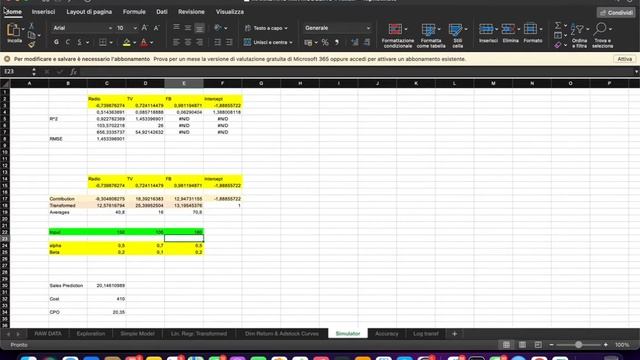Open font color dropdown arrow
640x360 pixels.
point(151,42)
